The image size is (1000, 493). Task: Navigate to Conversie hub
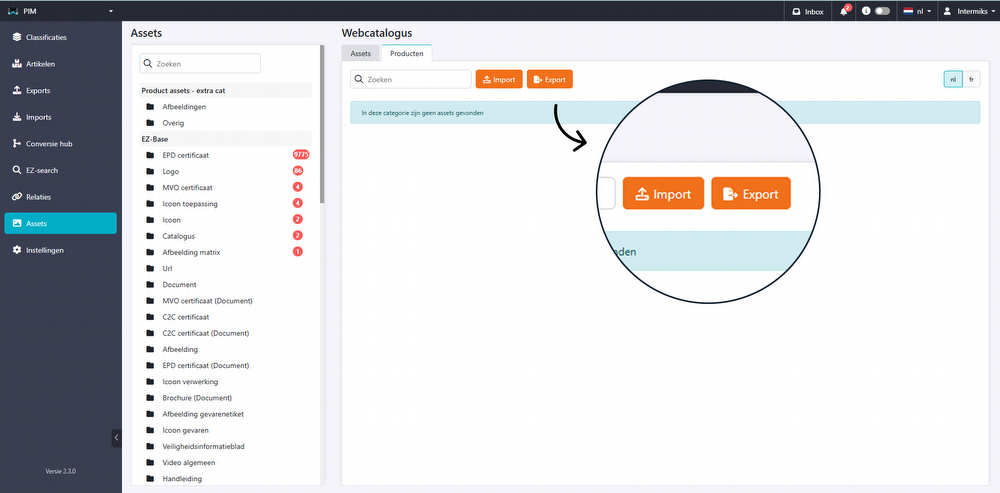tap(48, 143)
